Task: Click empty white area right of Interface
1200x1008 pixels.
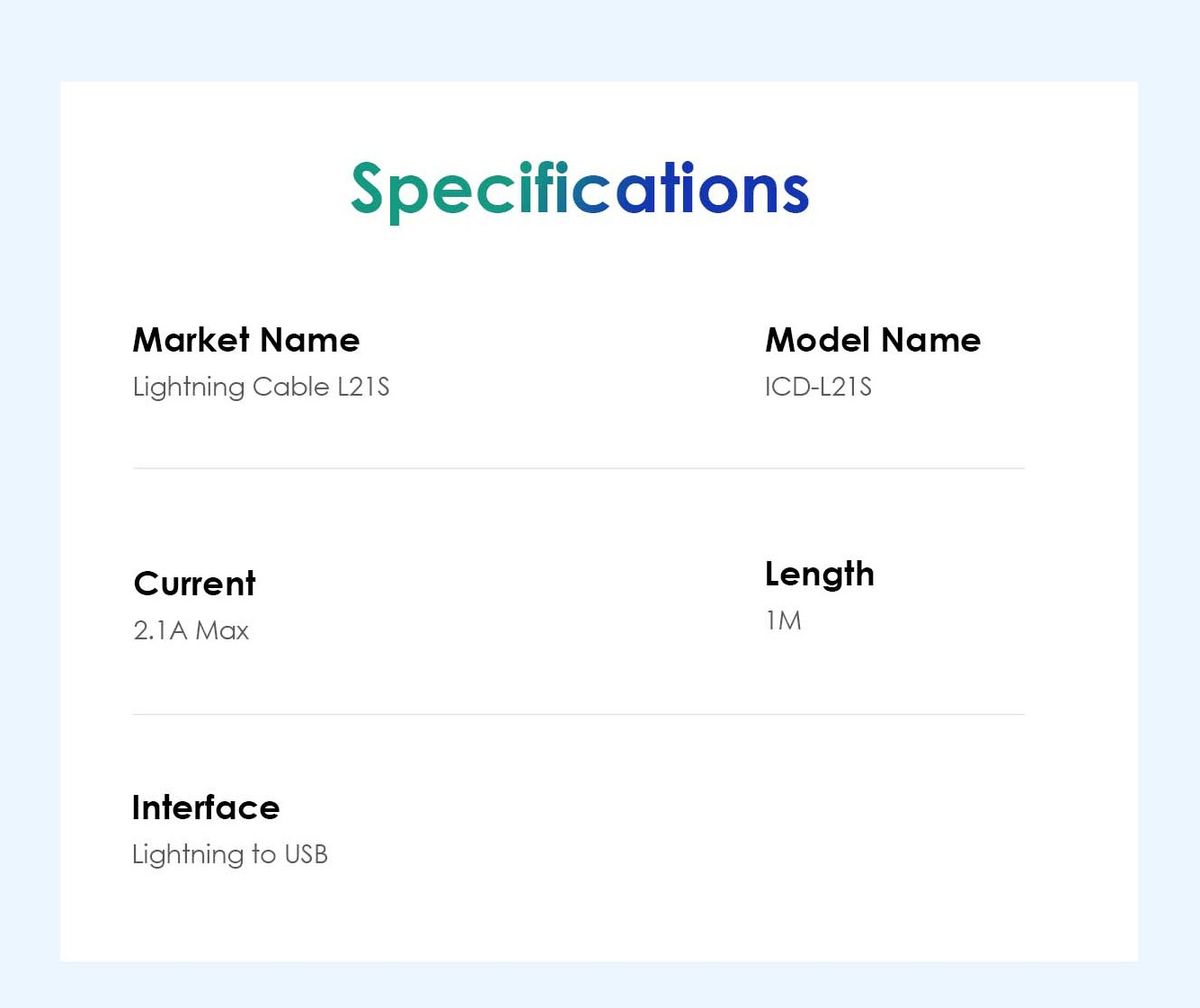Action: coord(750,830)
